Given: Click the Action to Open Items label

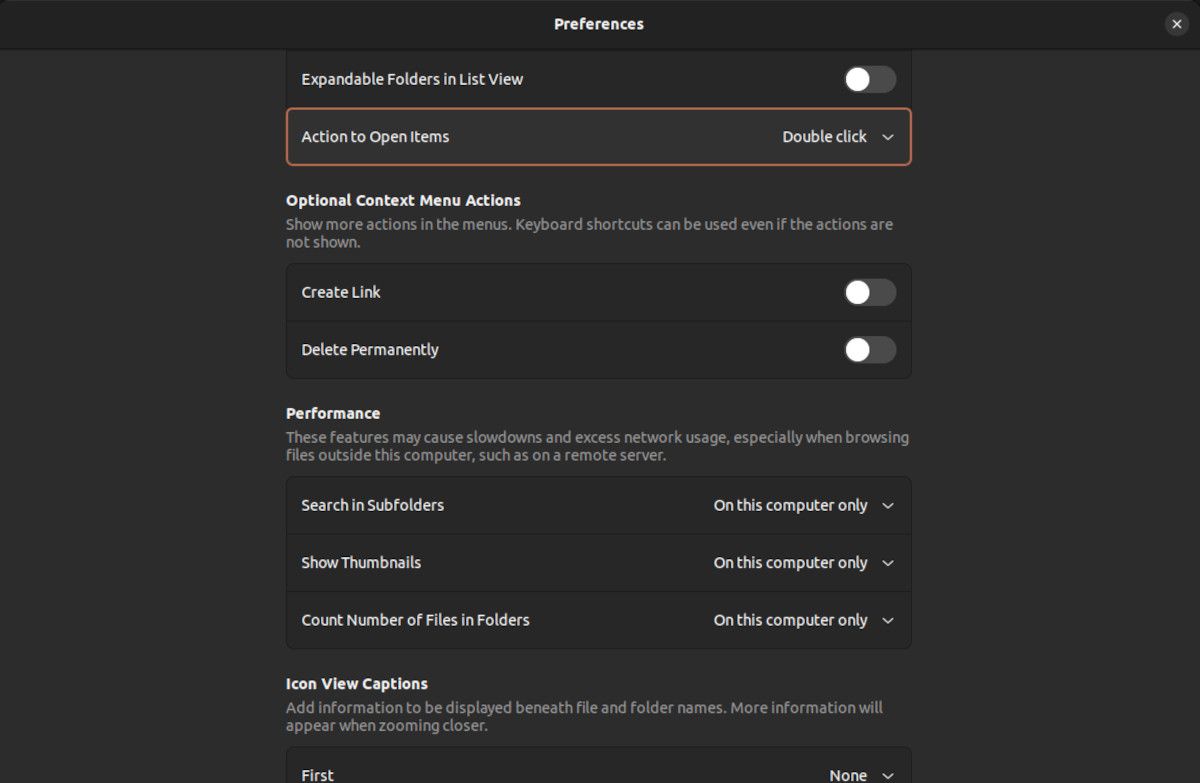Looking at the screenshot, I should (375, 137).
